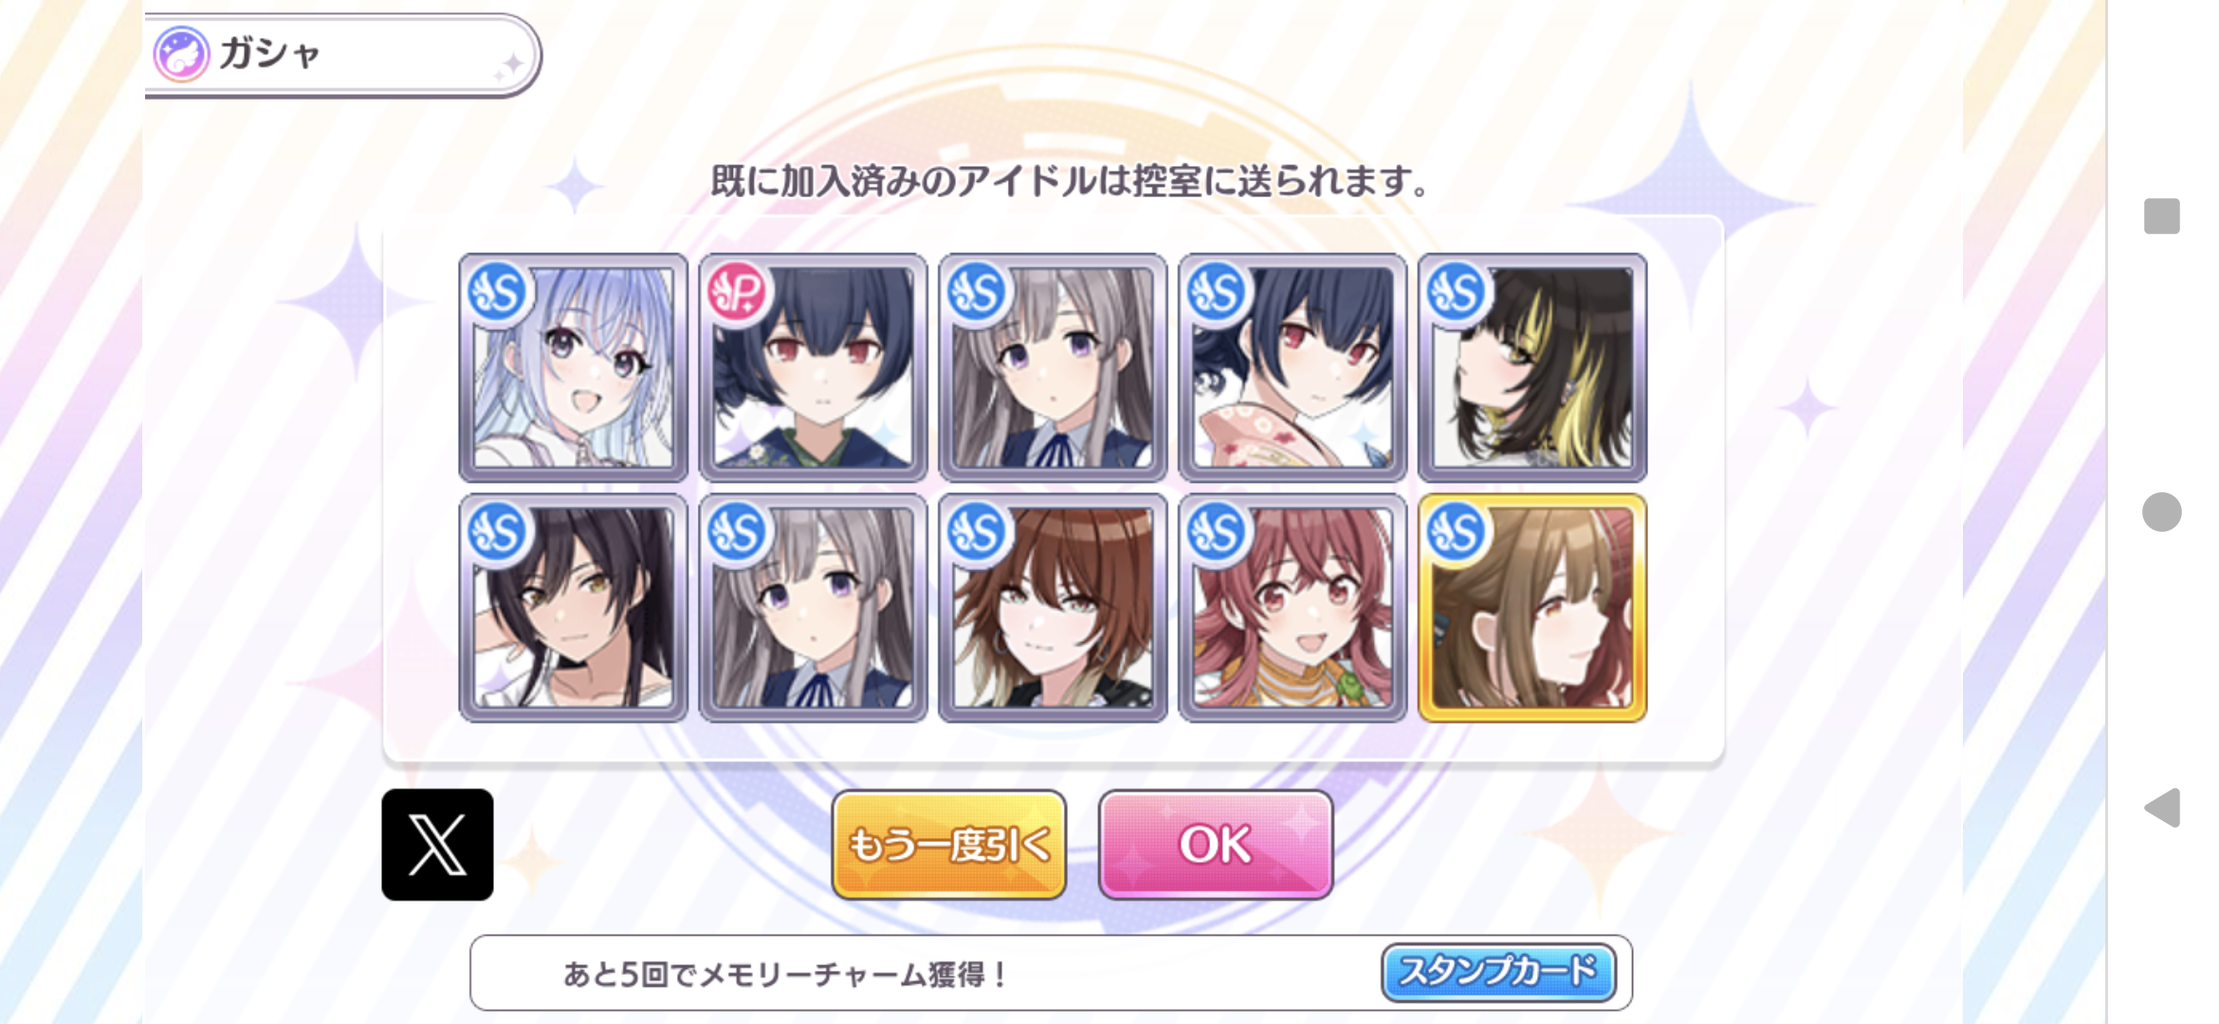Open the スタンプカード stamp card
This screenshot has width=2219, height=1024.
tap(1498, 972)
